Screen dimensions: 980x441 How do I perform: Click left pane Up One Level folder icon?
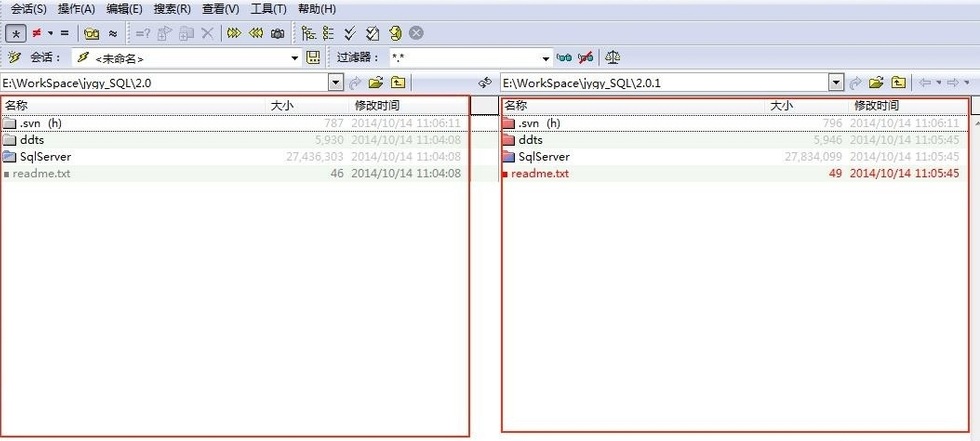point(398,82)
